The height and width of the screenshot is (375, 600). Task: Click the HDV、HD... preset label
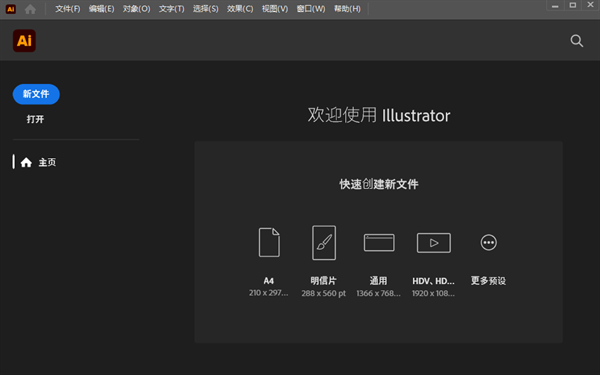433,281
